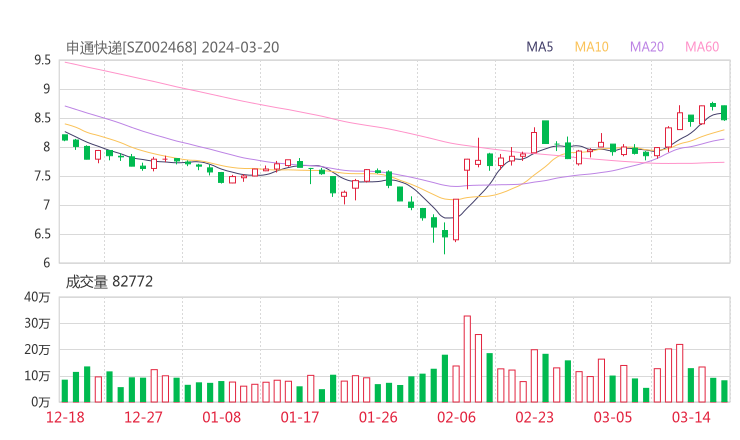Screen dimensions: 740x440
Task: Select the tallest red volume bar above 30万
Action: pos(467,359)
